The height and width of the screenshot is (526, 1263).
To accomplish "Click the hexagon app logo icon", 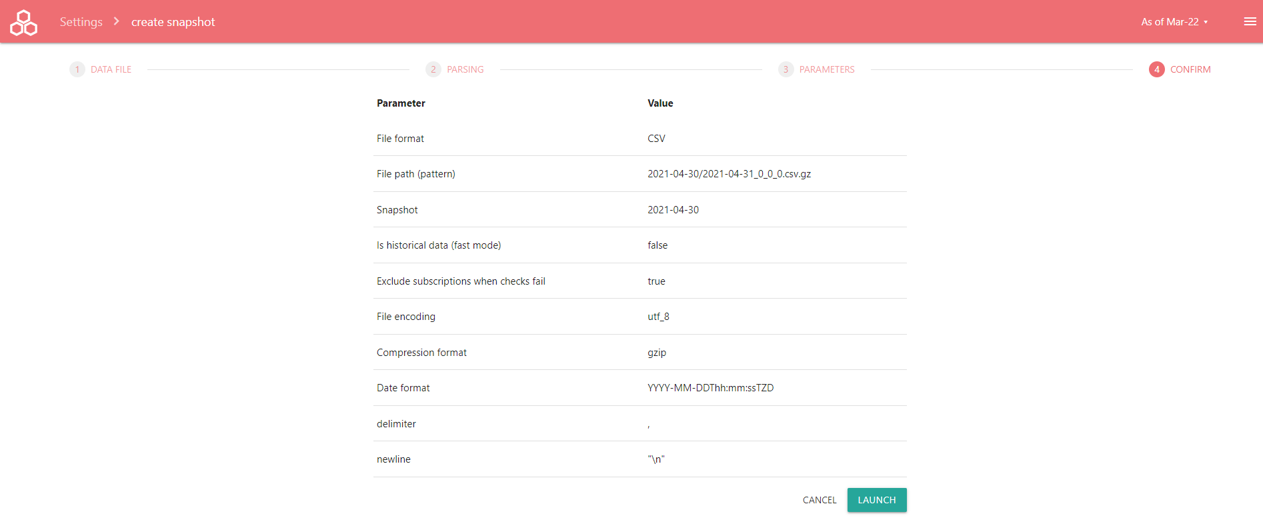I will (24, 22).
